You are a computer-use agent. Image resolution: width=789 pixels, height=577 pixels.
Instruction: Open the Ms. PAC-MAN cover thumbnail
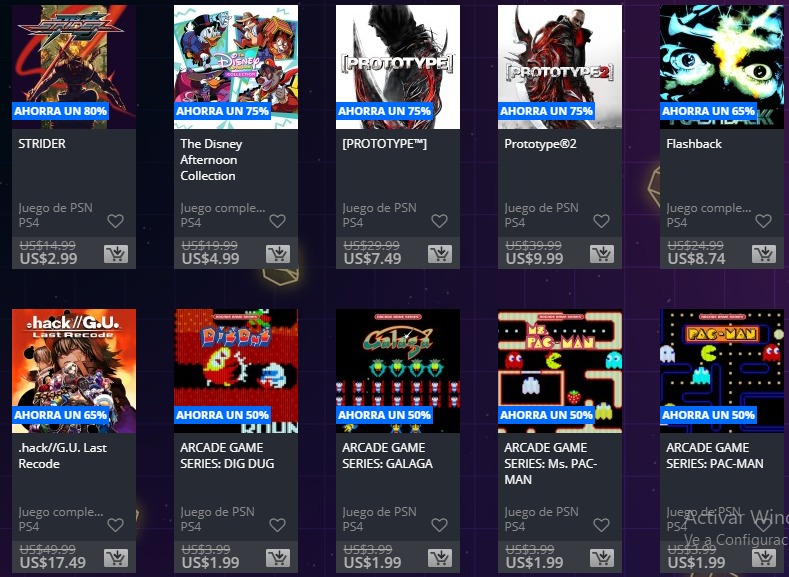[560, 371]
